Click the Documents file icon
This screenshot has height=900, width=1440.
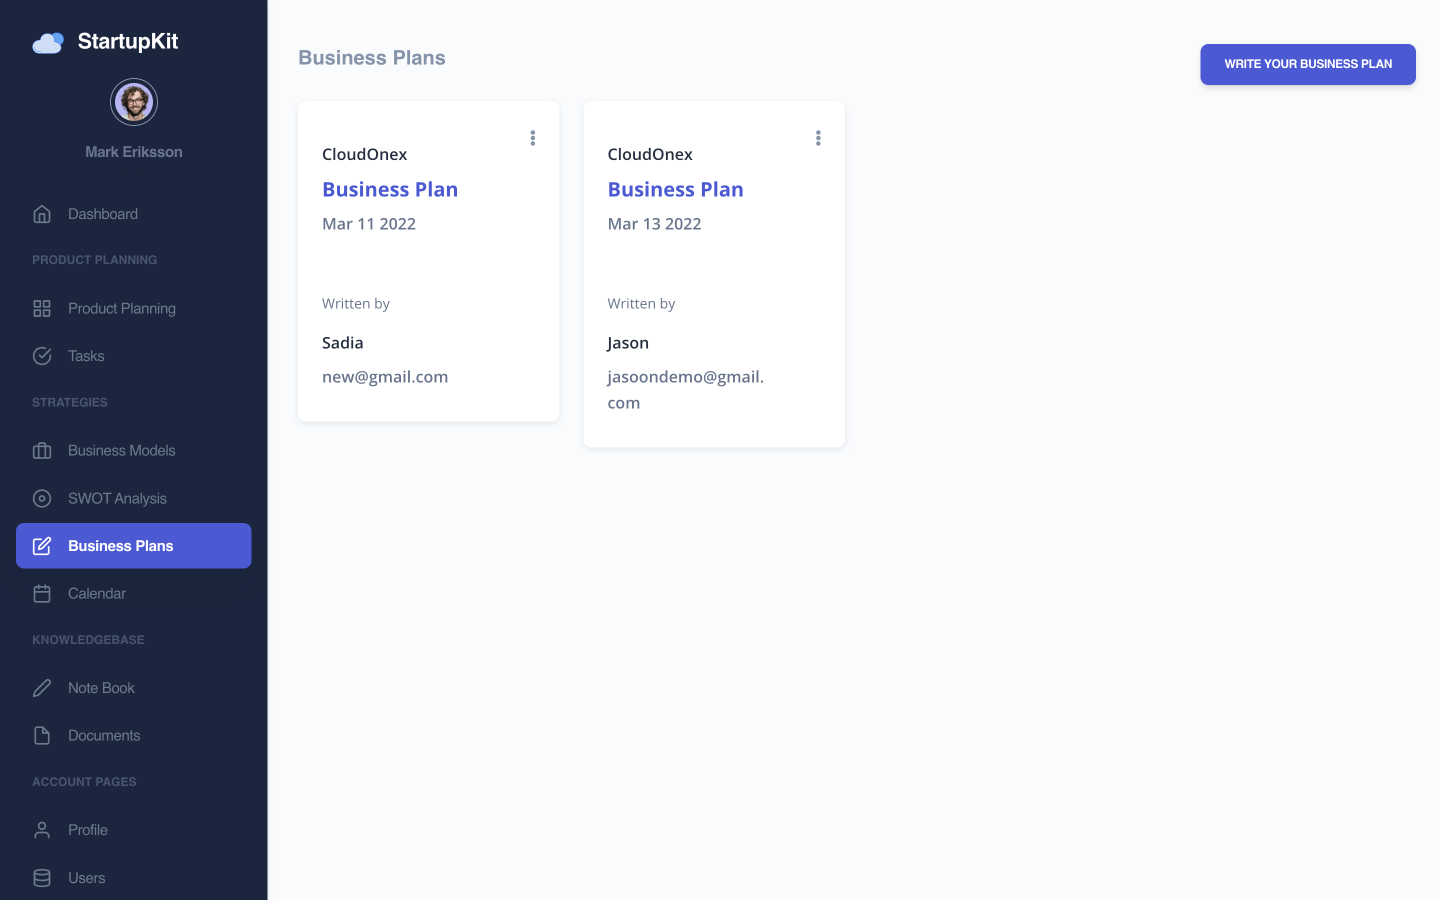click(42, 736)
